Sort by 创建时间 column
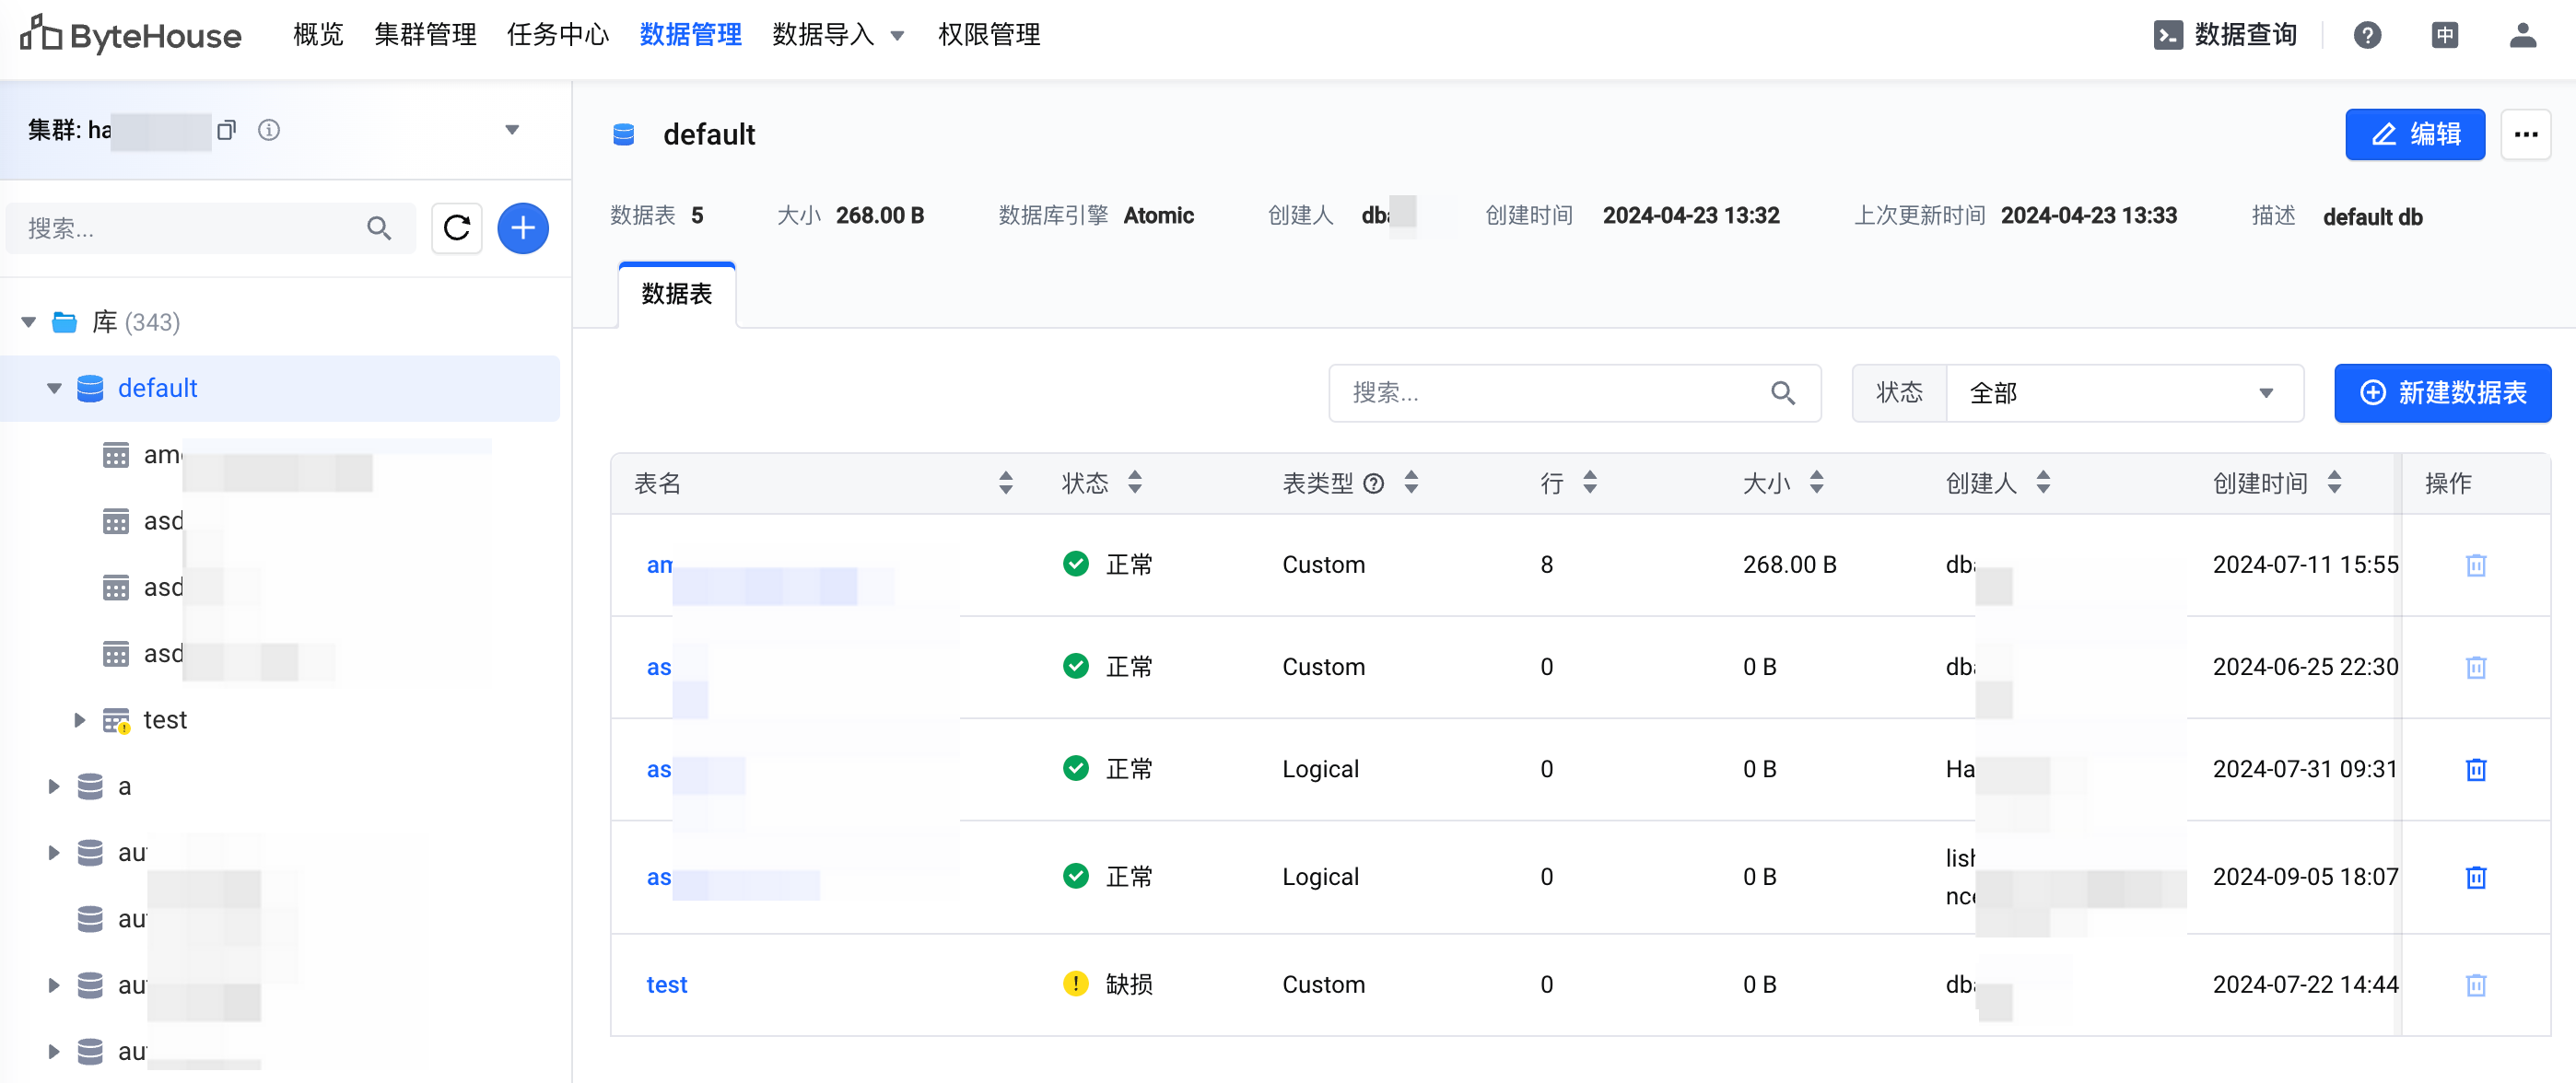 (x=2334, y=483)
